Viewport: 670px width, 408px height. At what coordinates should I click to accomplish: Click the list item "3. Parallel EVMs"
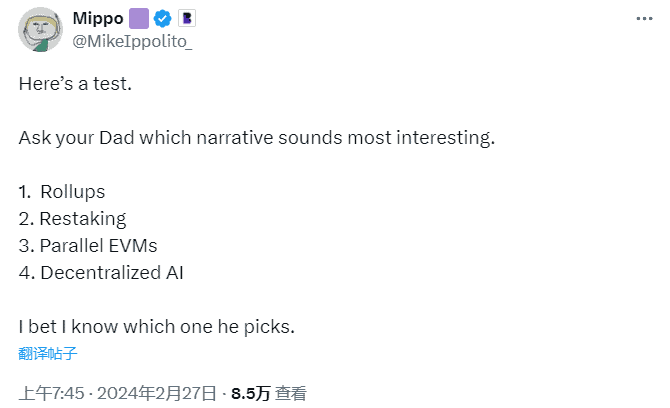88,246
